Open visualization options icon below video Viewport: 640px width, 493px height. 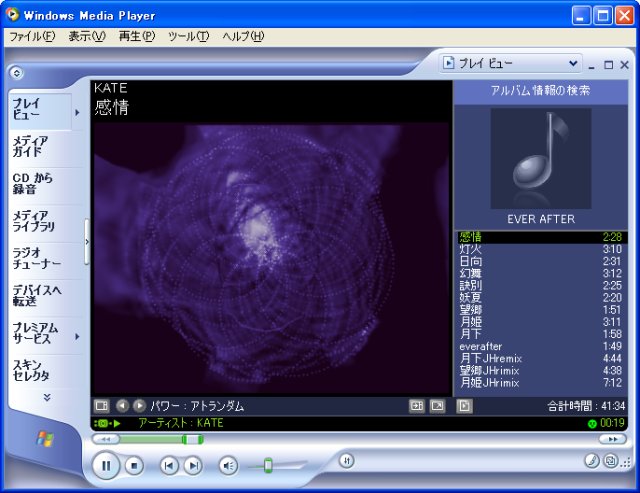pyautogui.click(x=101, y=406)
